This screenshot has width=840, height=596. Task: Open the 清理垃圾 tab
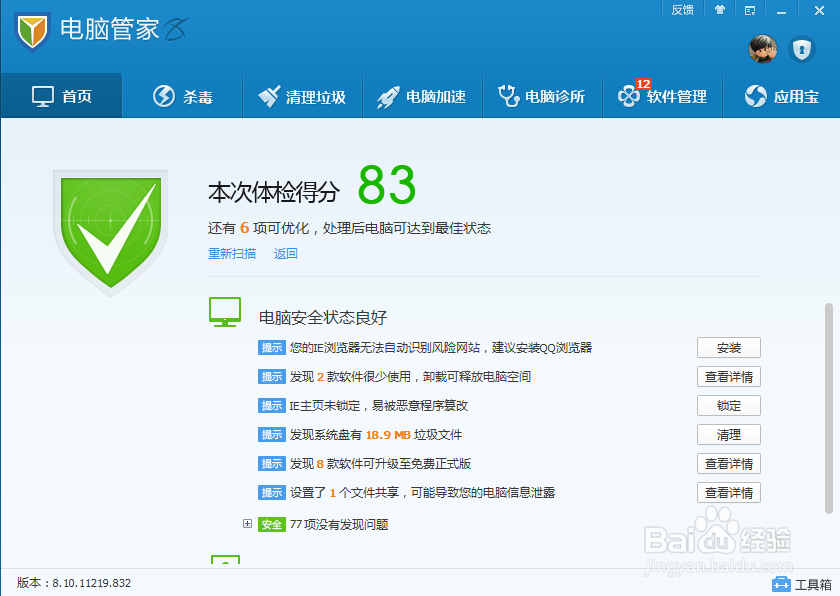point(302,96)
